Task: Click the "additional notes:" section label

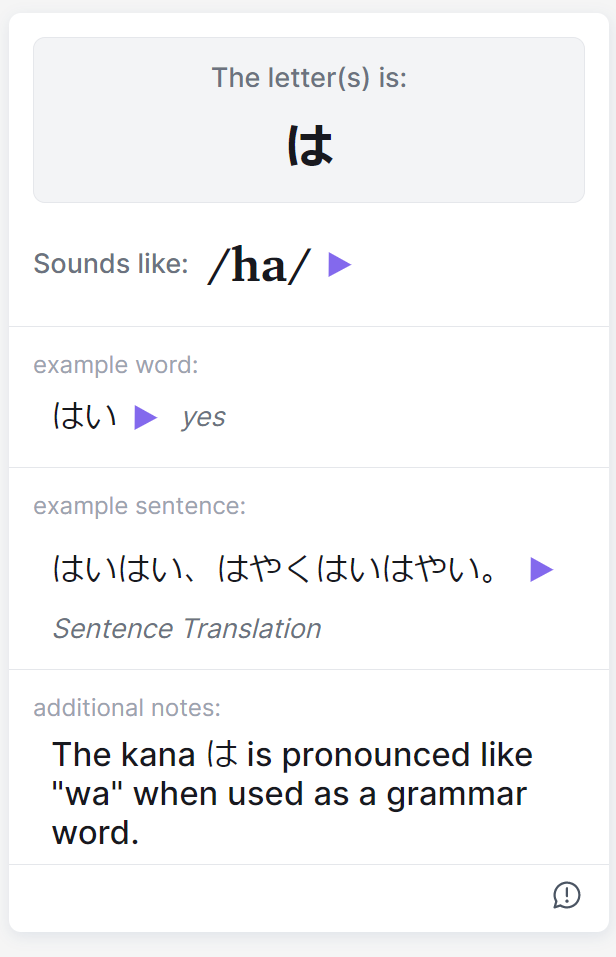Action: pyautogui.click(x=127, y=708)
